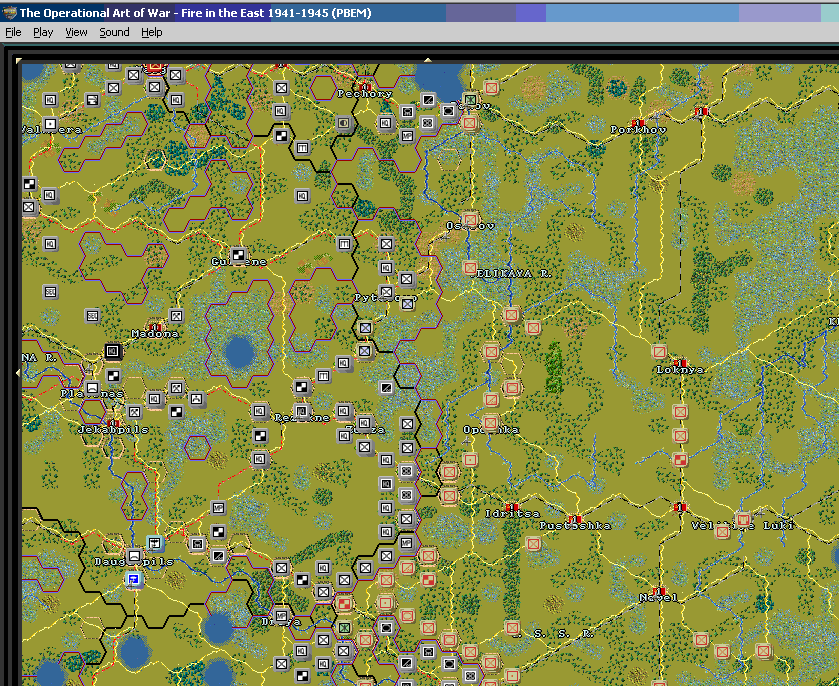Select the red Soviet infantry just below Pskov
This screenshot has height=687, width=839.
[470, 123]
